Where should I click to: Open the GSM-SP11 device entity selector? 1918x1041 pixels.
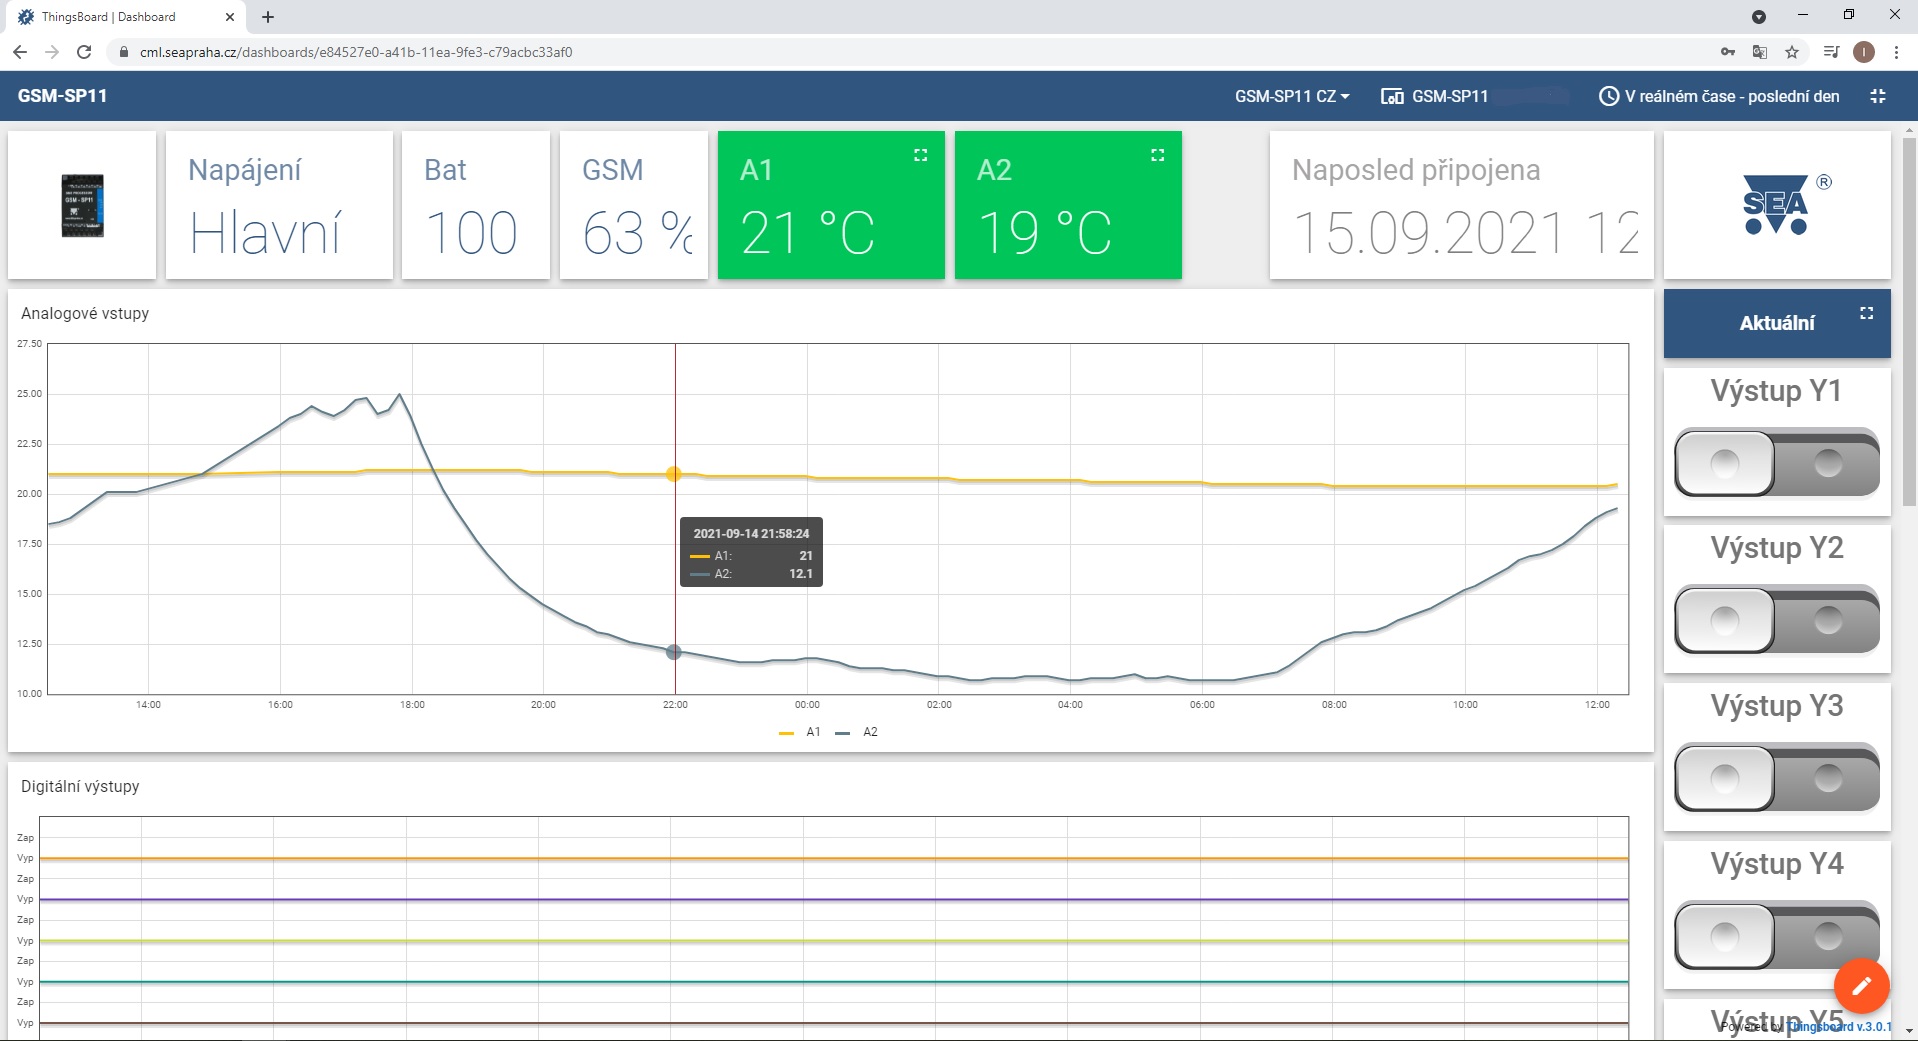coord(1435,96)
